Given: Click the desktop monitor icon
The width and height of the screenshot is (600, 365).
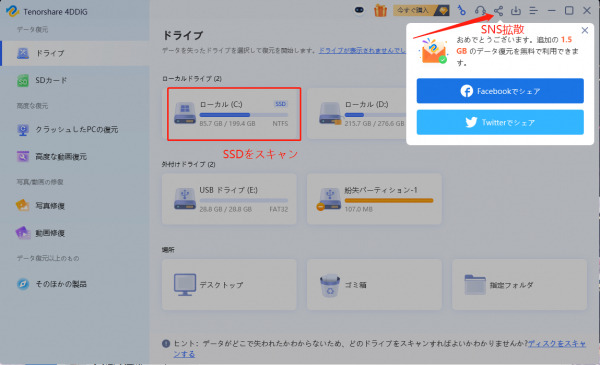Looking at the screenshot, I should coord(185,285).
